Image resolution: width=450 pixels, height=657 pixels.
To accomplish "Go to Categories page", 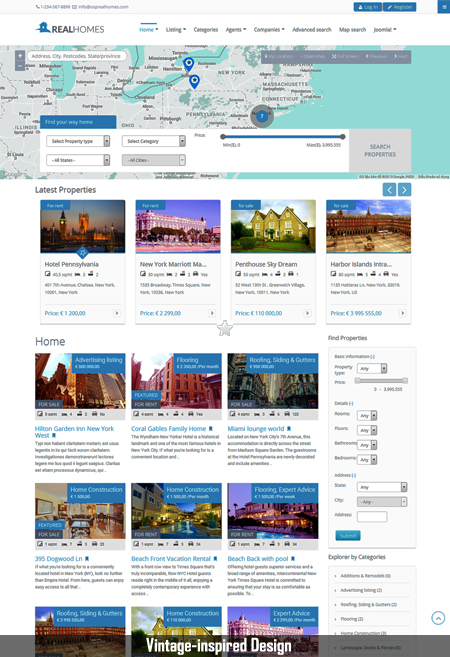I will tap(206, 29).
